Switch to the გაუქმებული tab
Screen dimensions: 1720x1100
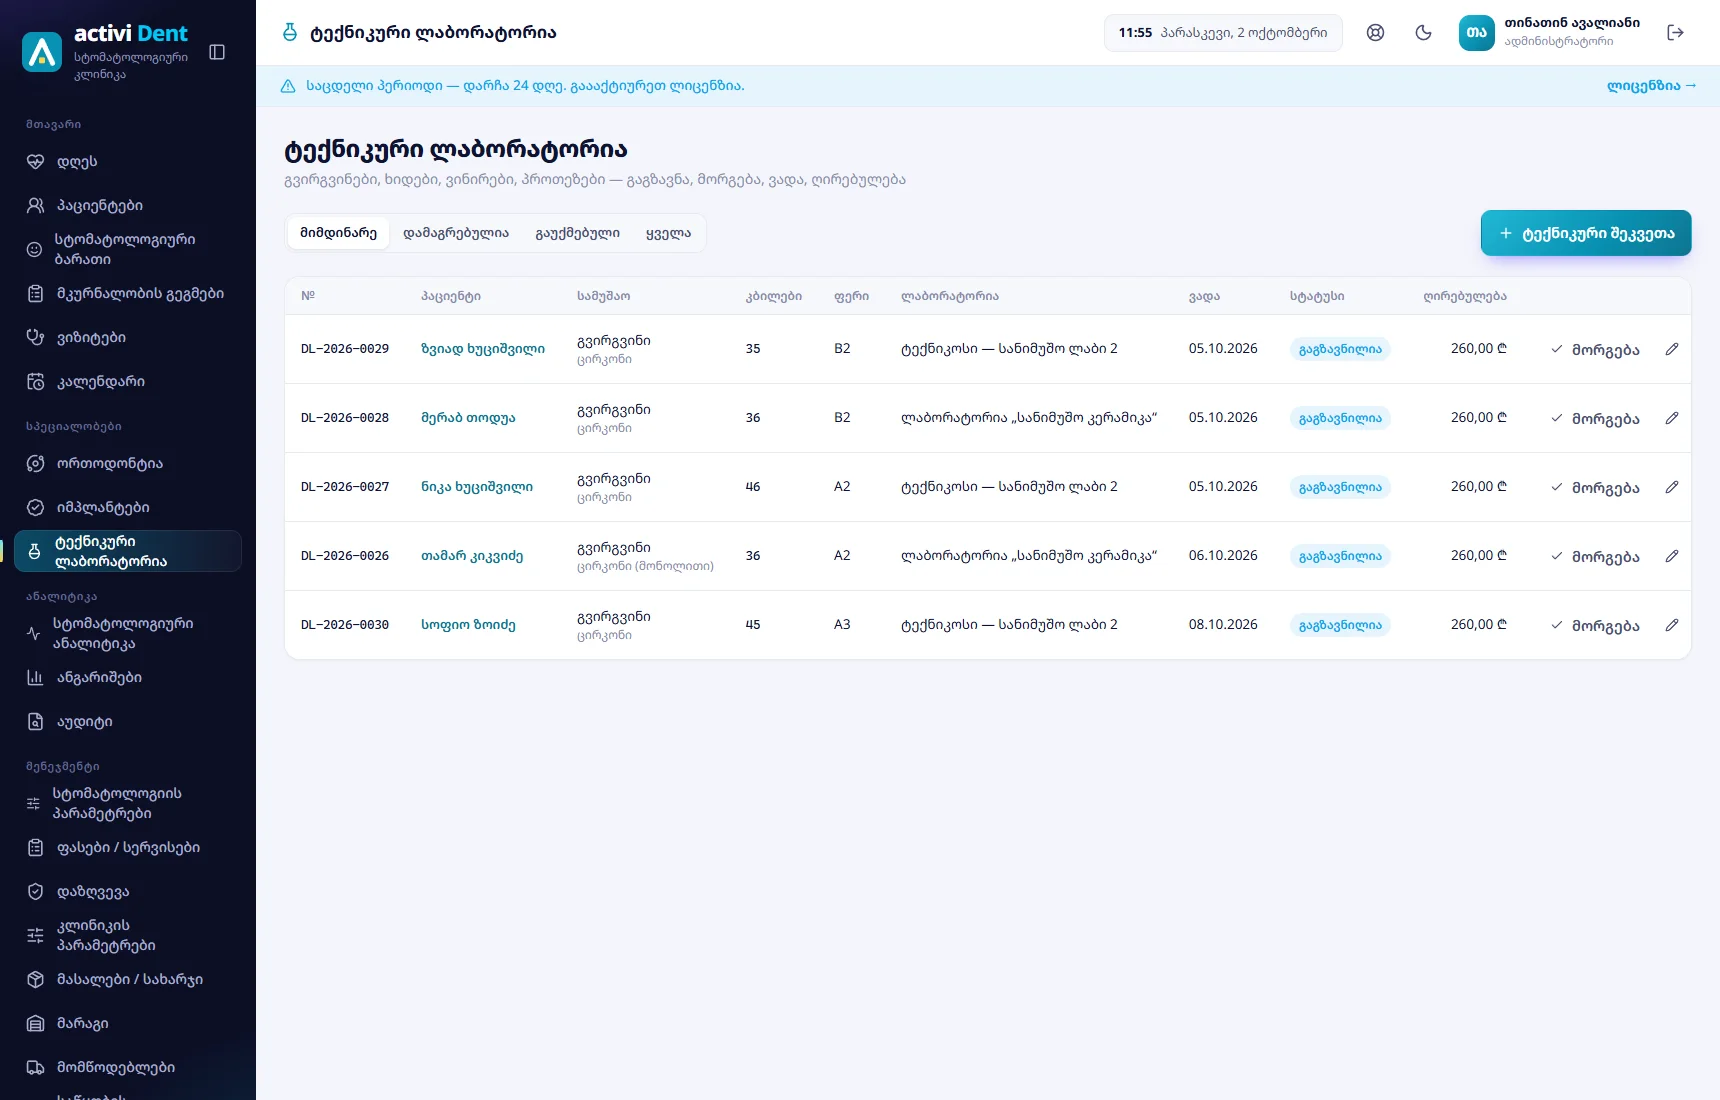click(577, 233)
